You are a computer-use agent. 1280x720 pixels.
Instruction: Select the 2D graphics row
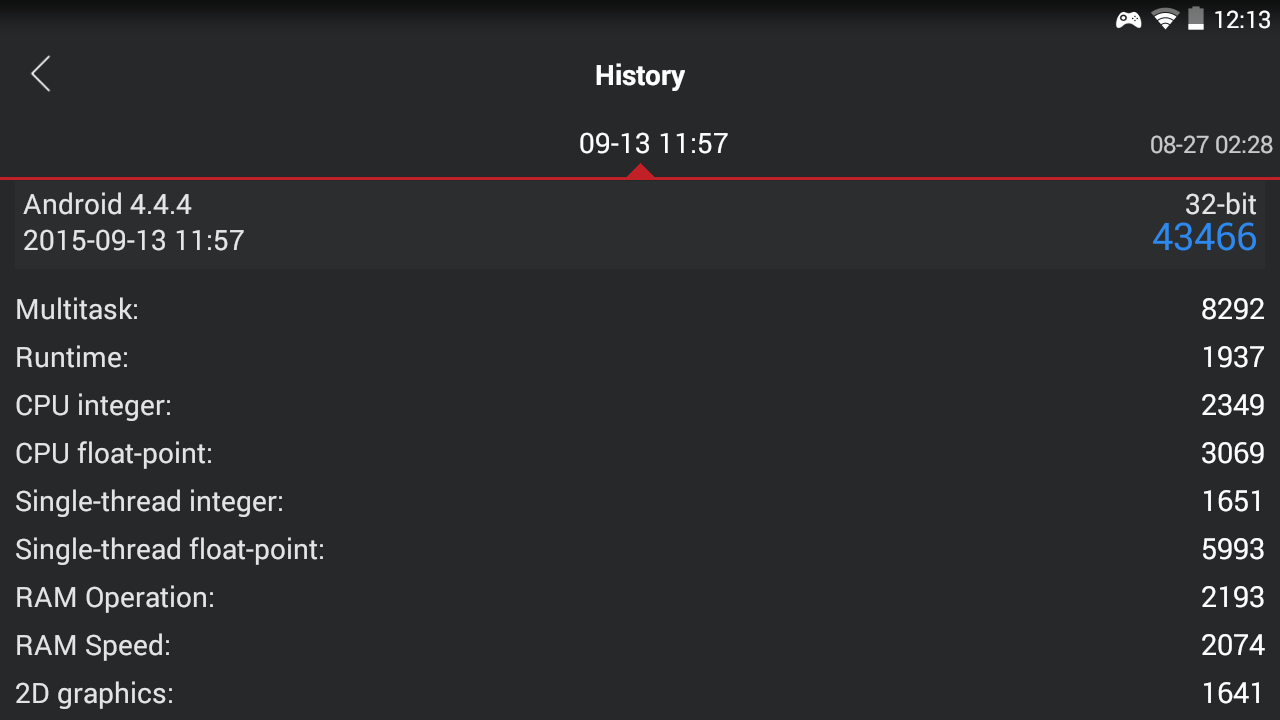(640, 693)
